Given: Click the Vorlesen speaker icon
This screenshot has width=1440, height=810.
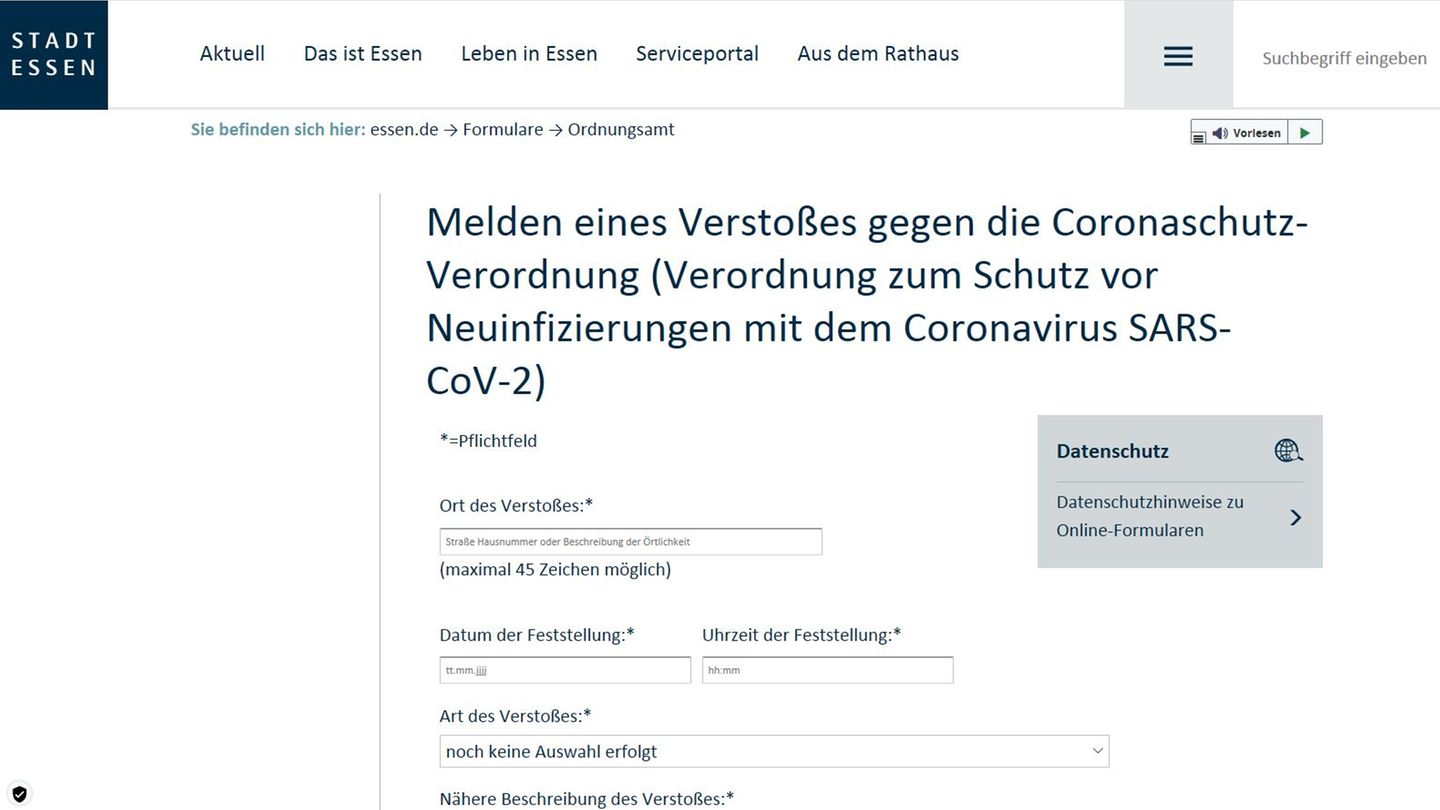Looking at the screenshot, I should point(1220,133).
